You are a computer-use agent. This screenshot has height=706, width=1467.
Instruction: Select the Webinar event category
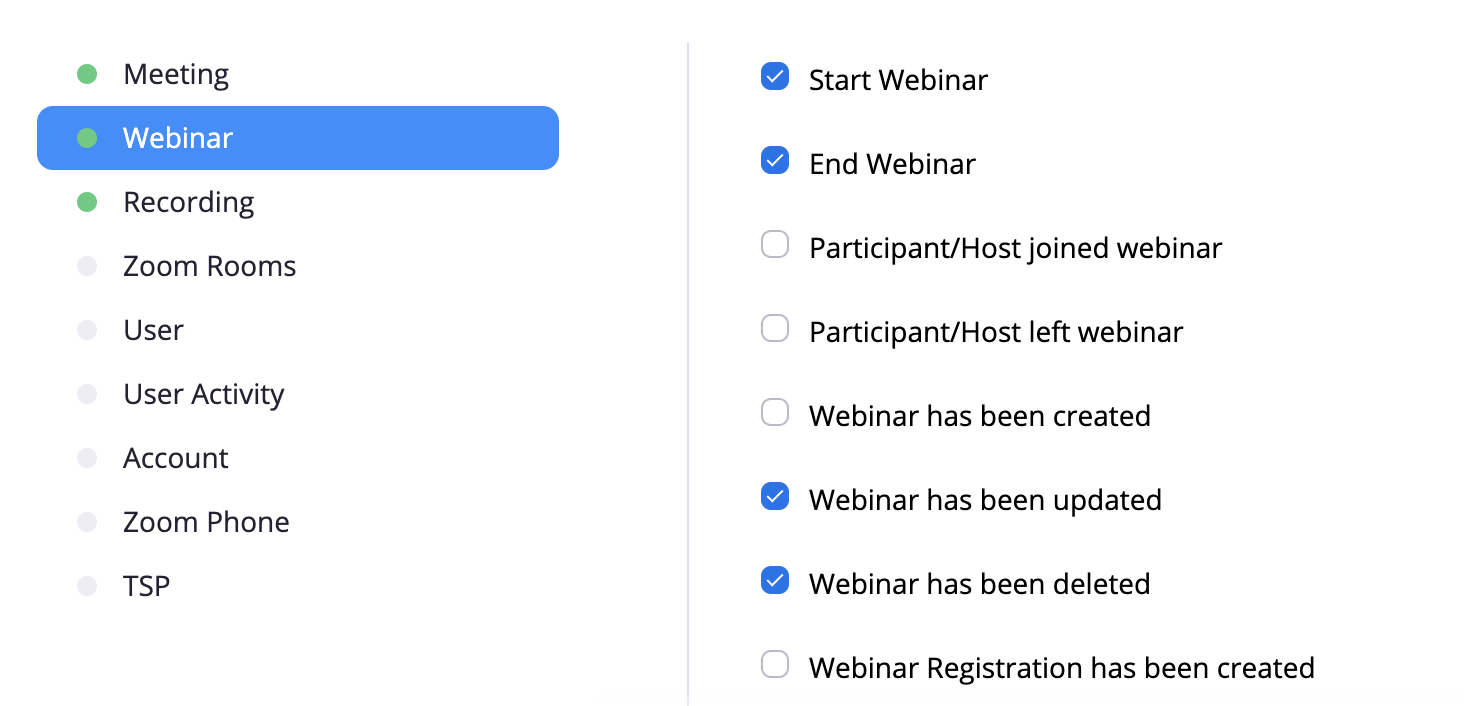tap(297, 138)
